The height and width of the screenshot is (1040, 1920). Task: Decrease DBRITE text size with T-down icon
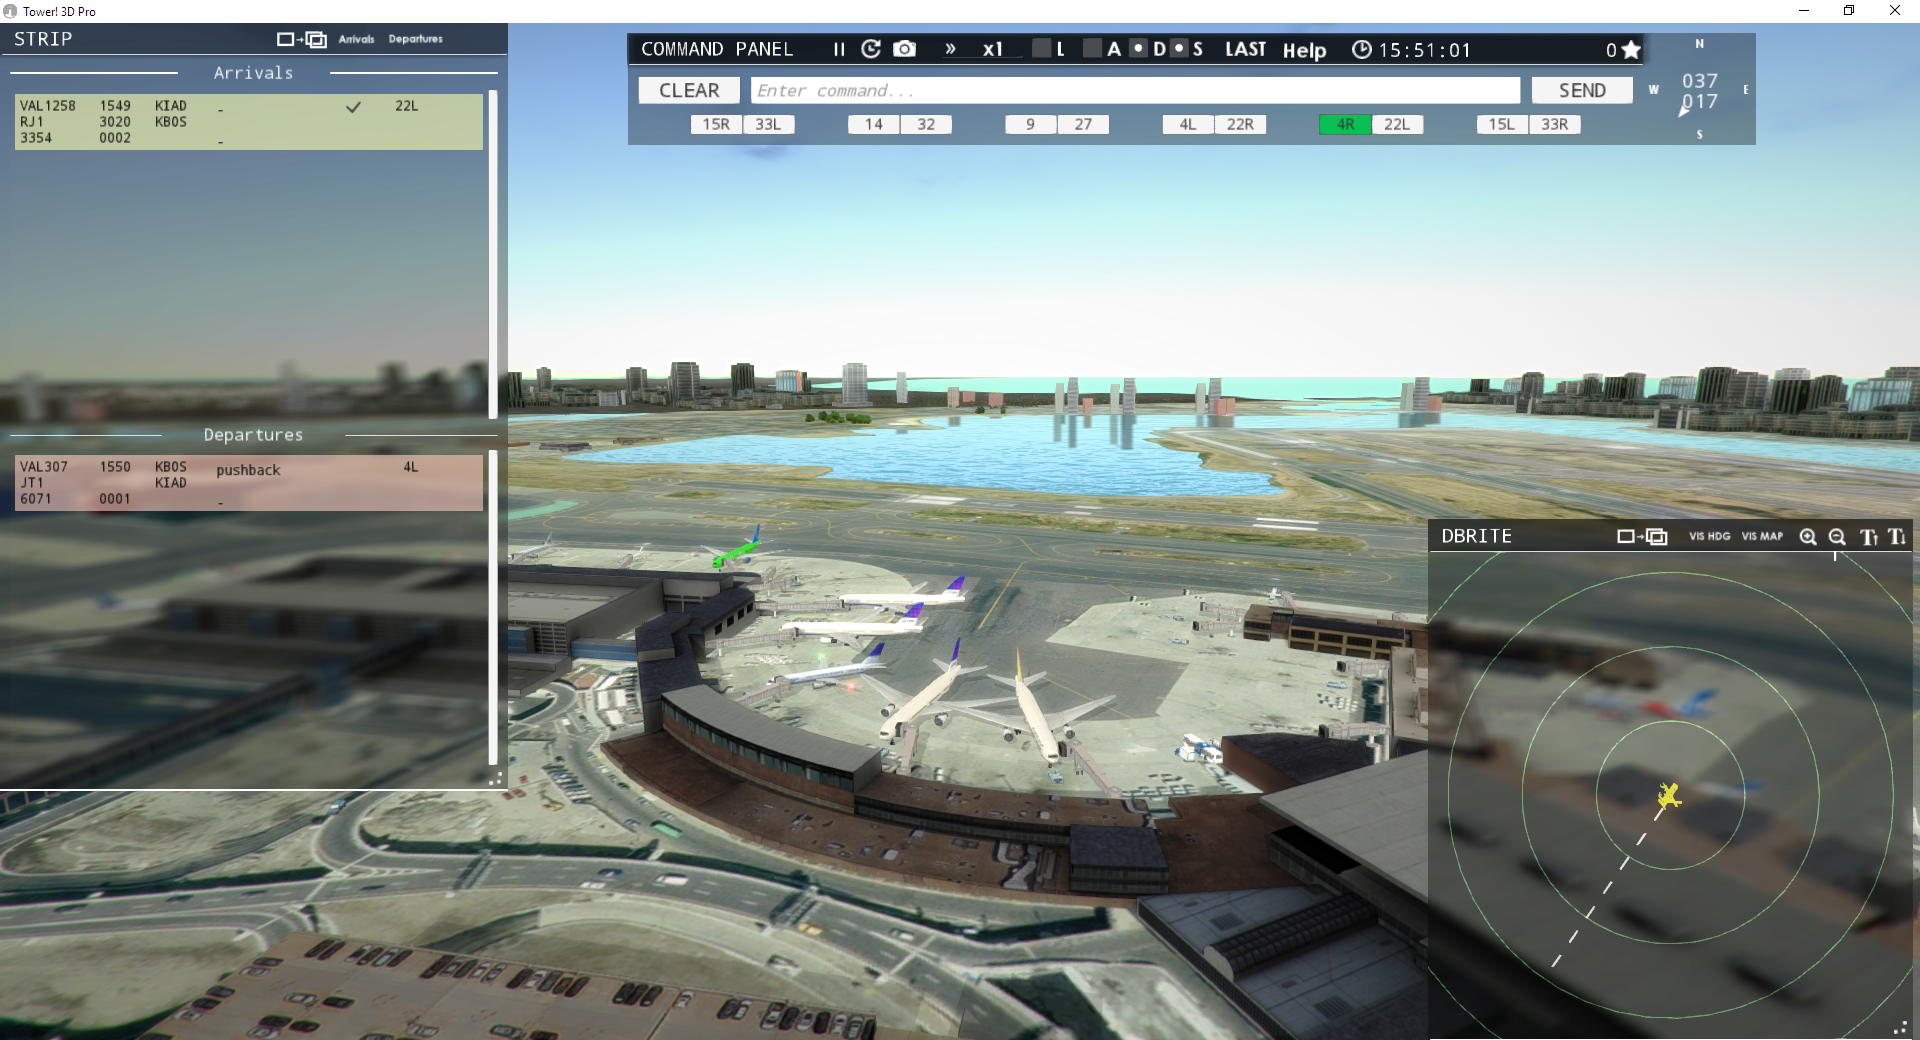pyautogui.click(x=1896, y=537)
